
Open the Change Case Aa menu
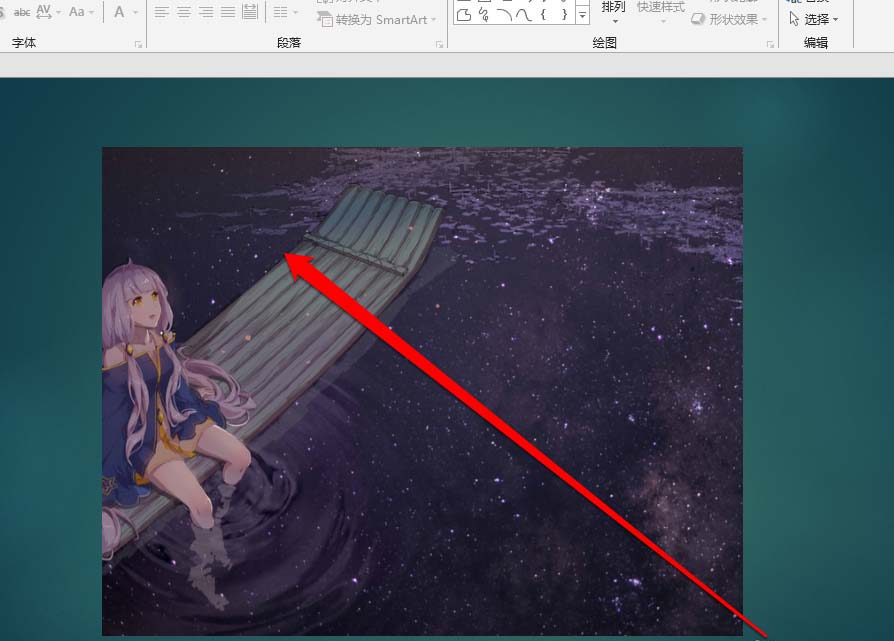[80, 12]
